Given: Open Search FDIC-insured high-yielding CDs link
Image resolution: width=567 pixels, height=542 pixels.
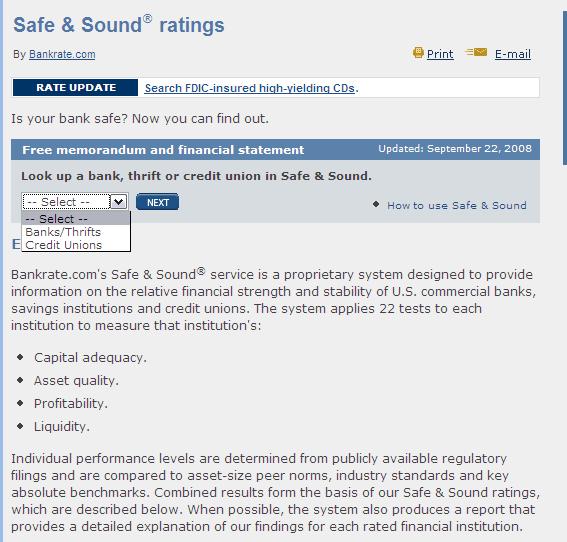Looking at the screenshot, I should click(x=250, y=88).
